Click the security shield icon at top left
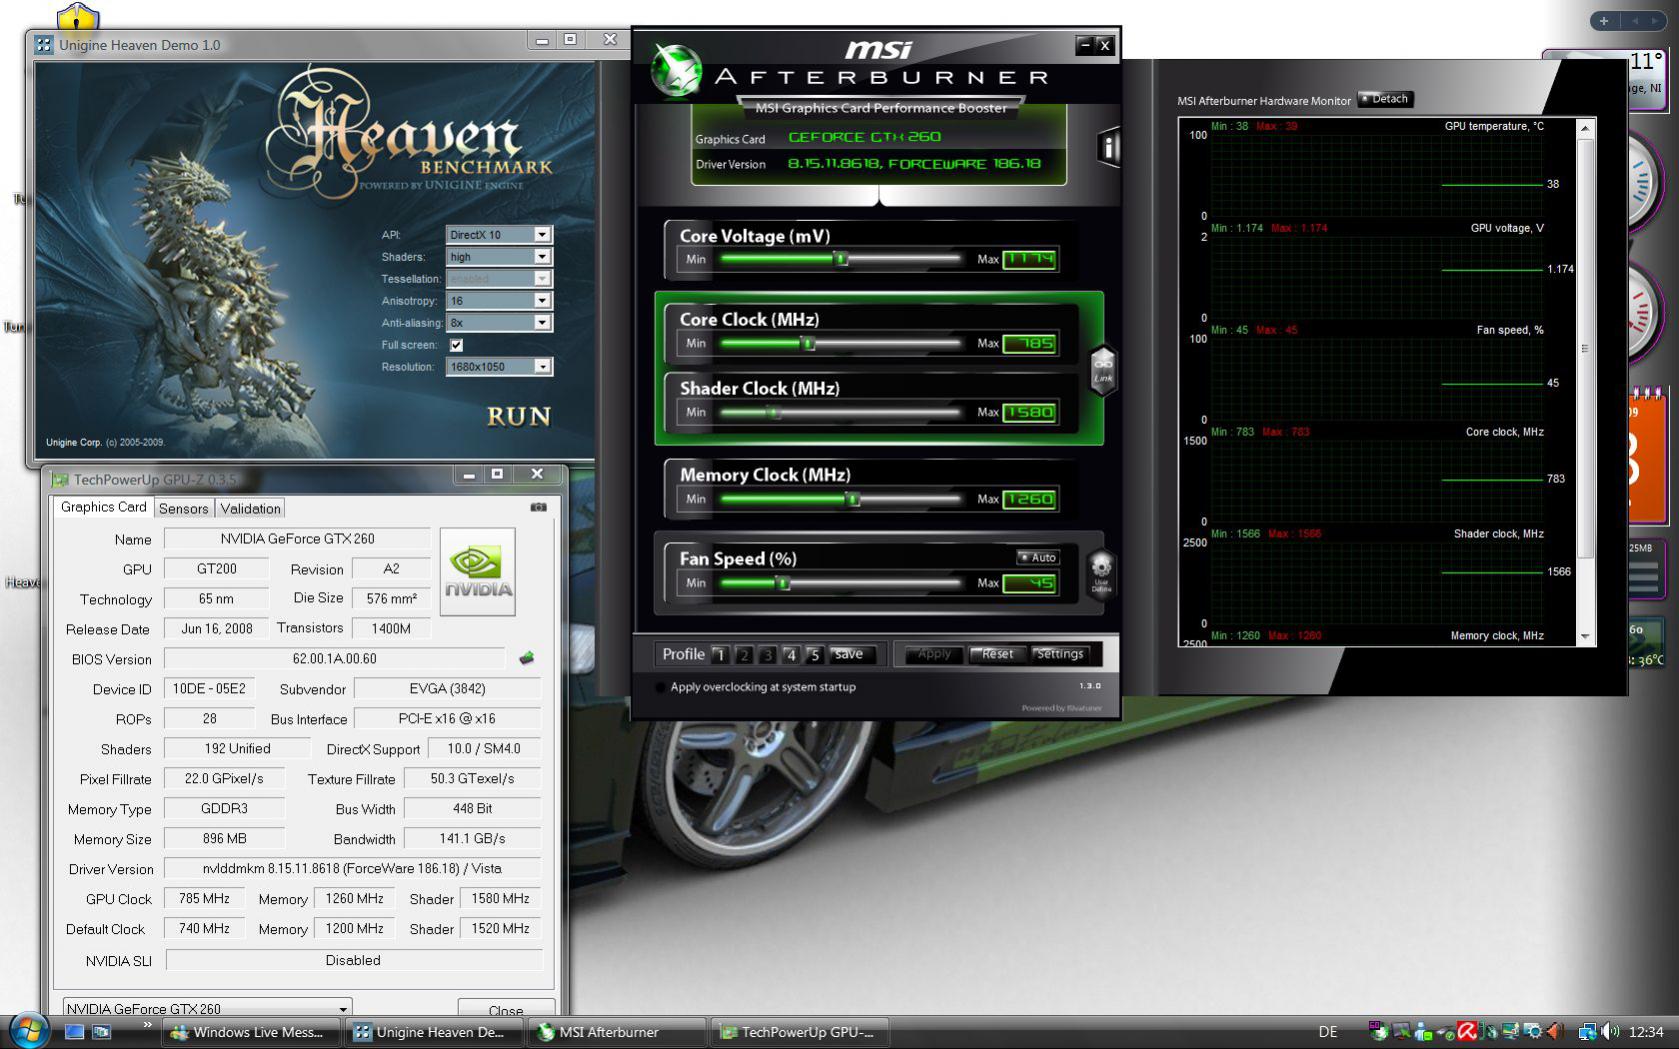 77,17
